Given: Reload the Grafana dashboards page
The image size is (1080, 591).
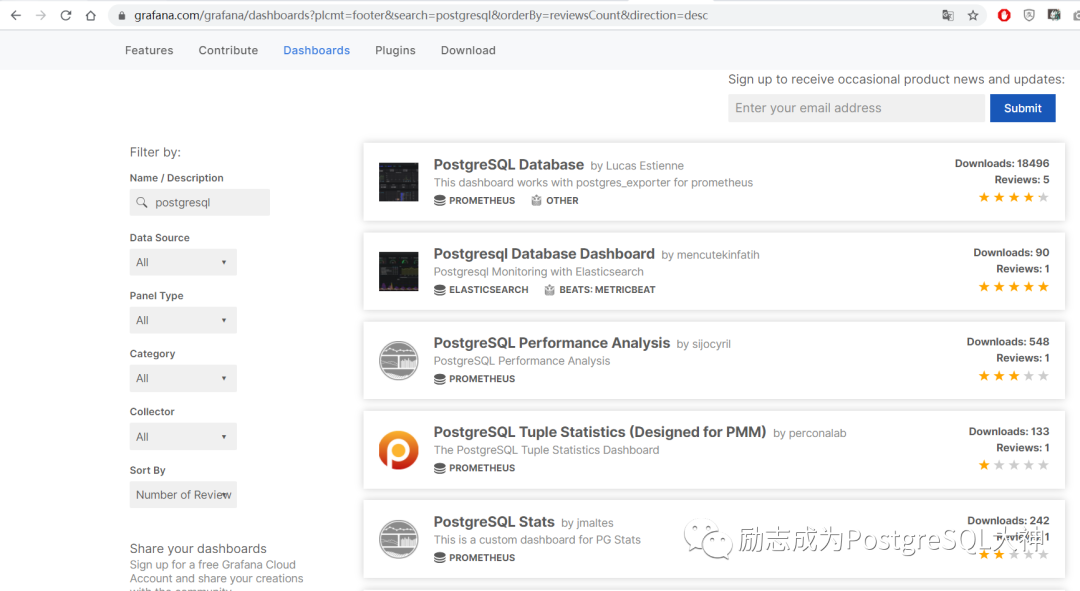Looking at the screenshot, I should 65,15.
